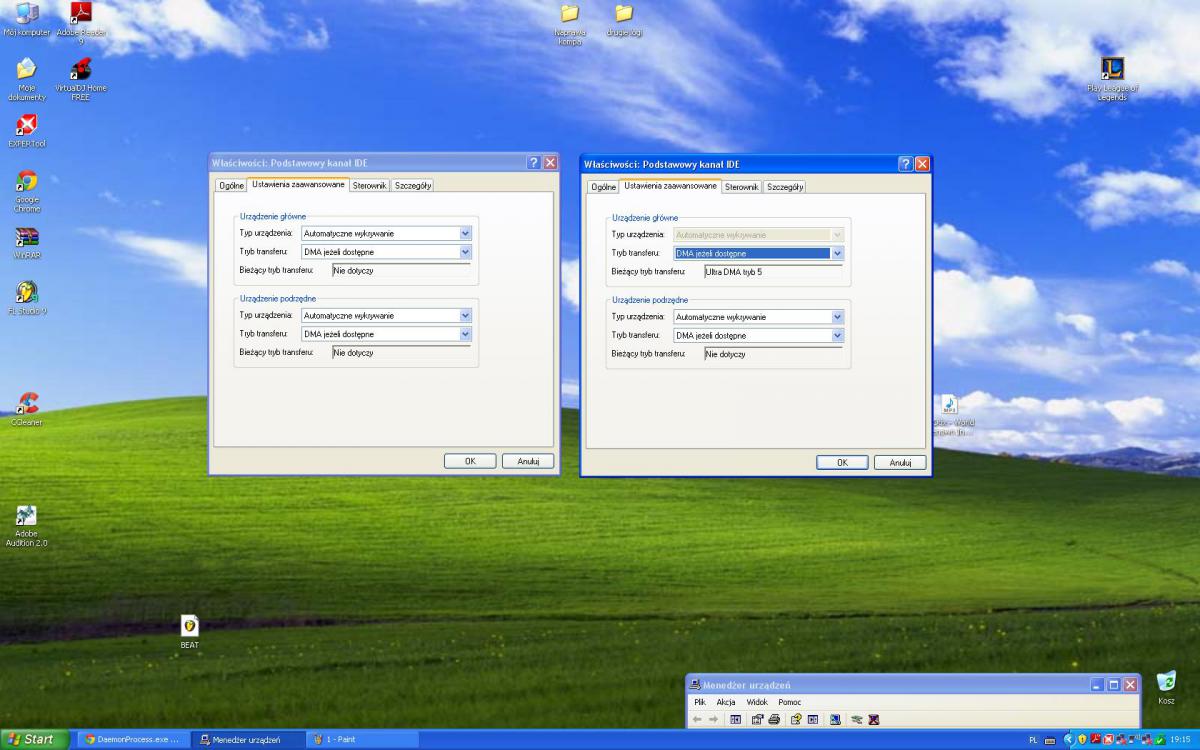Switch to the DaemonProcess.exe taskbar button

click(133, 740)
